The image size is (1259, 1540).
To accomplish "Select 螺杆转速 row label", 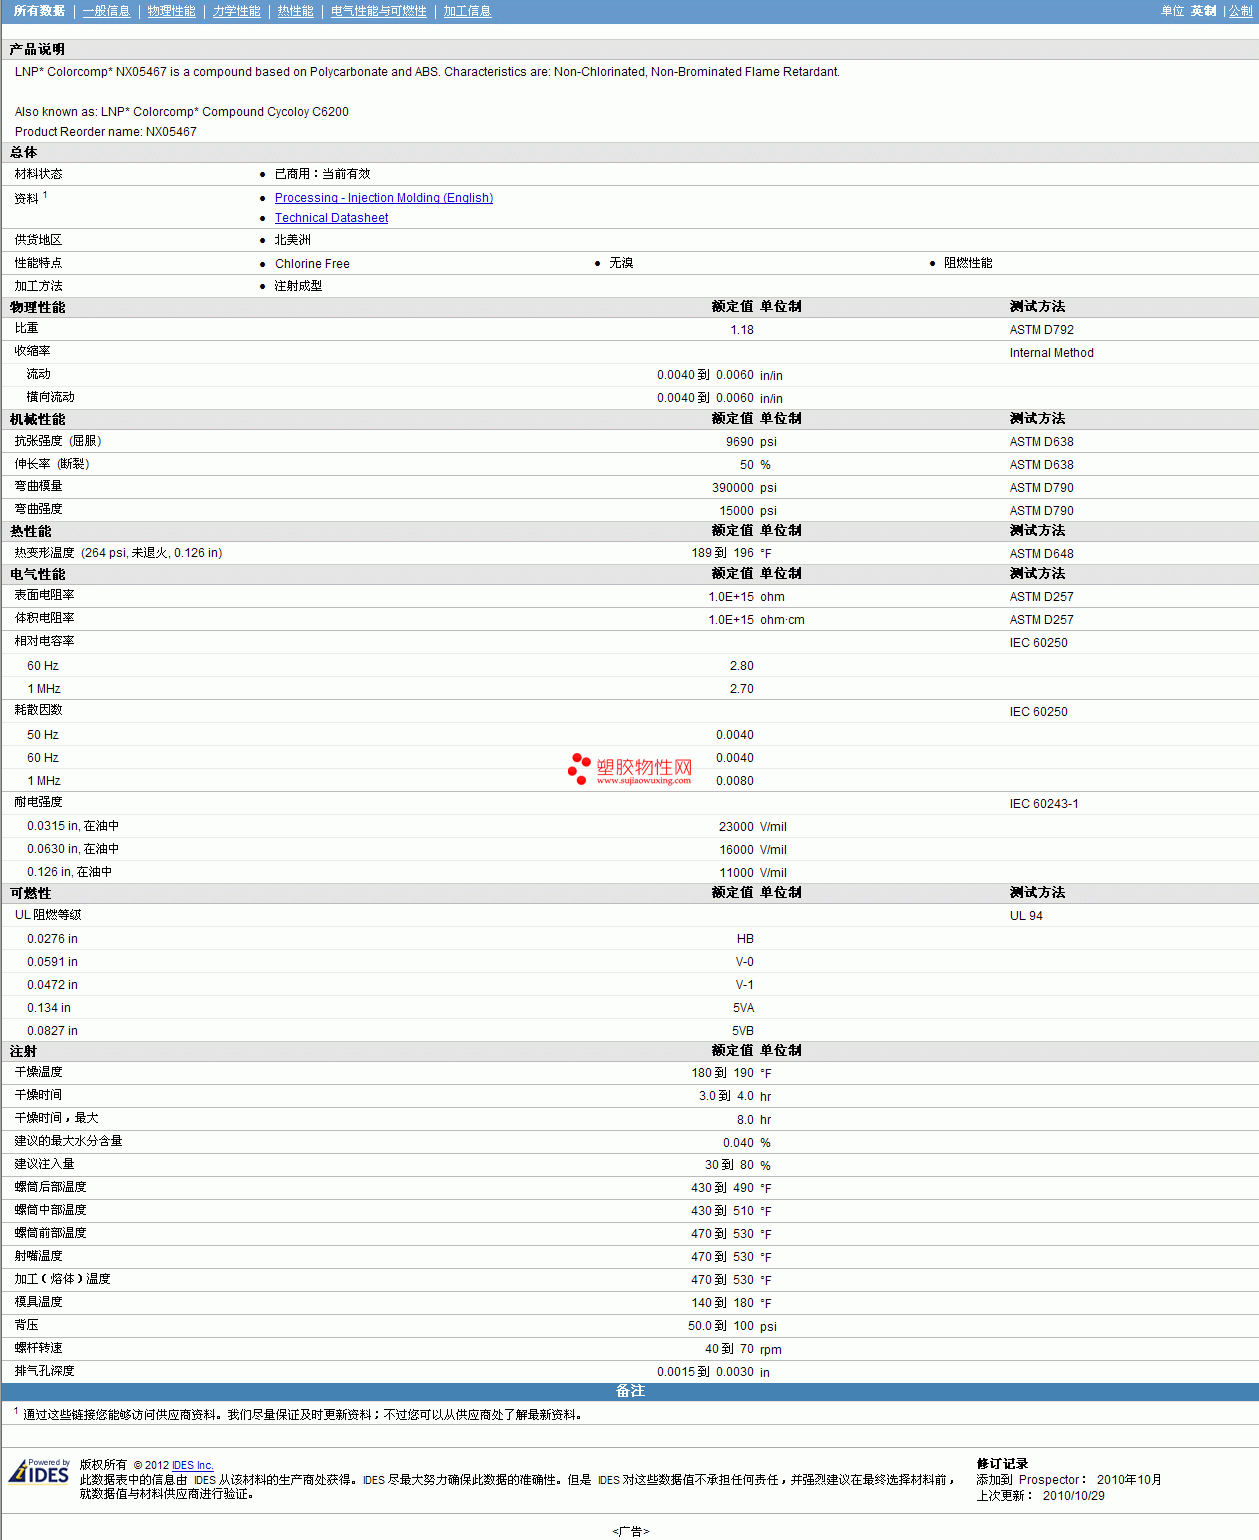I will 38,1348.
